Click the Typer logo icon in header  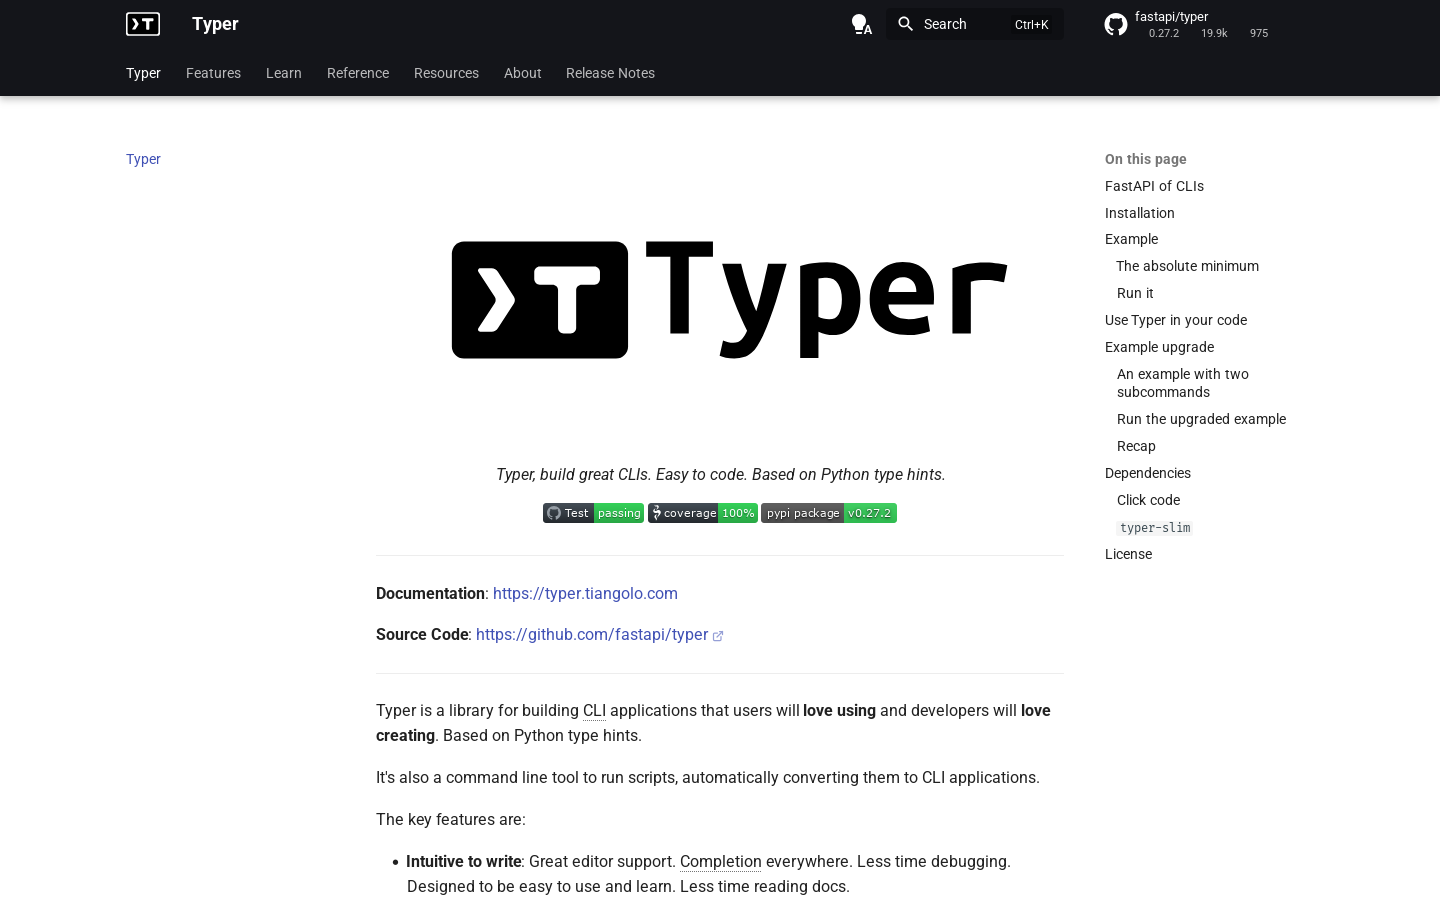coord(143,24)
